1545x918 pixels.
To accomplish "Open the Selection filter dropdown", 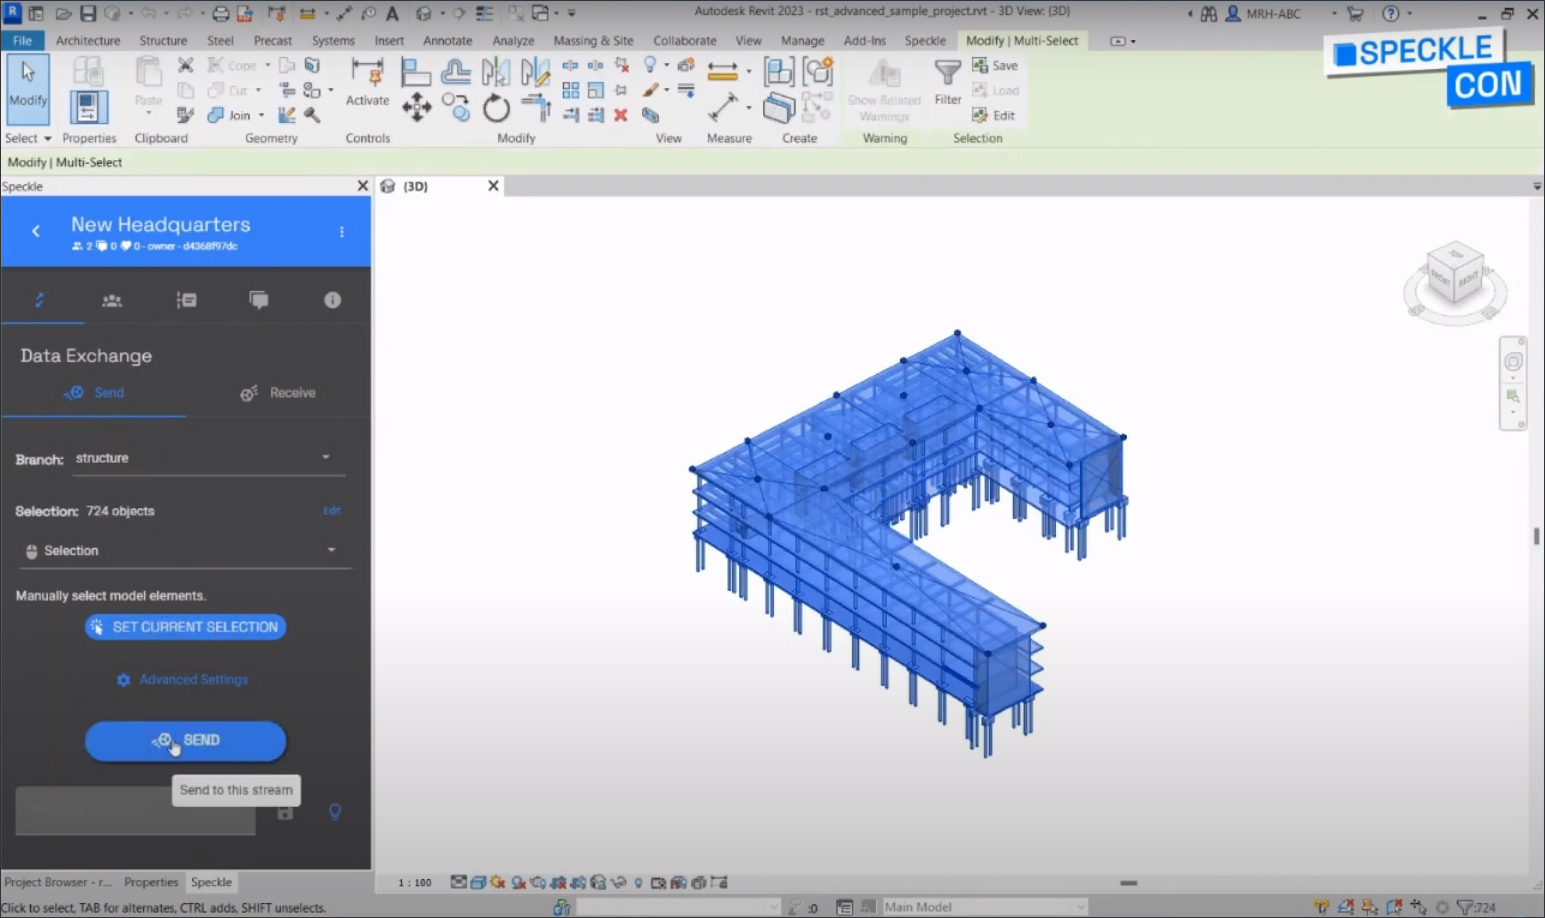I will (x=184, y=551).
